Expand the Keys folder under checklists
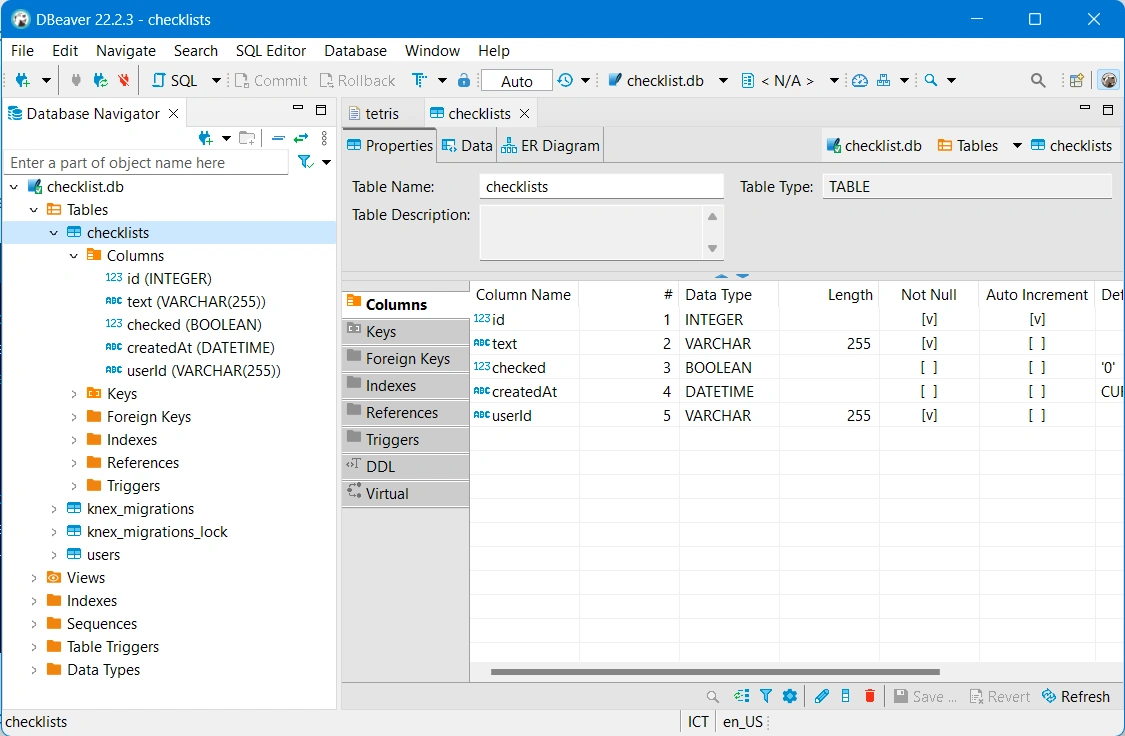Screen dimensions: 1125x736 [74, 394]
